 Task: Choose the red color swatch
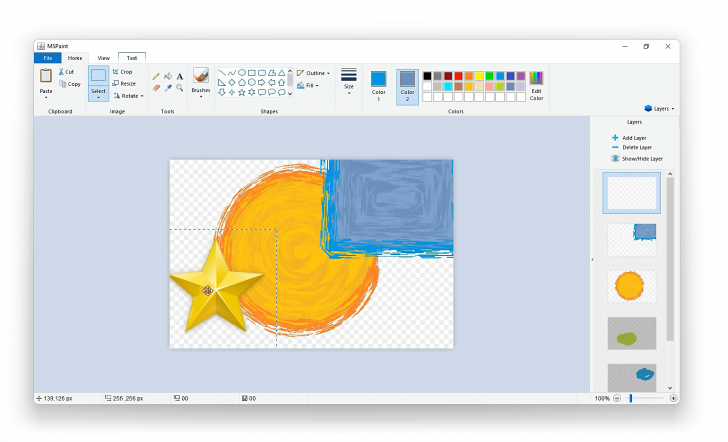click(x=458, y=76)
